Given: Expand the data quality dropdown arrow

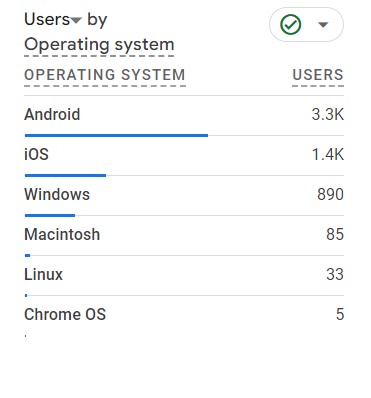Looking at the screenshot, I should 323,25.
